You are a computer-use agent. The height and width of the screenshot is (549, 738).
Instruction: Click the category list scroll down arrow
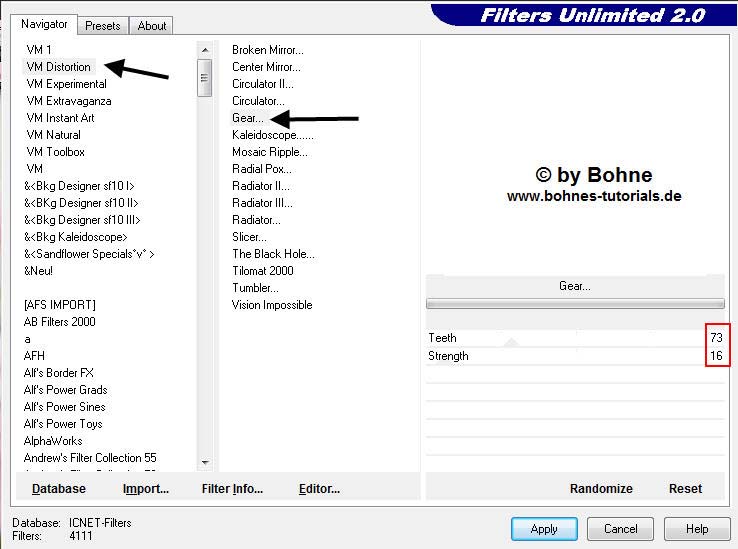tap(205, 462)
